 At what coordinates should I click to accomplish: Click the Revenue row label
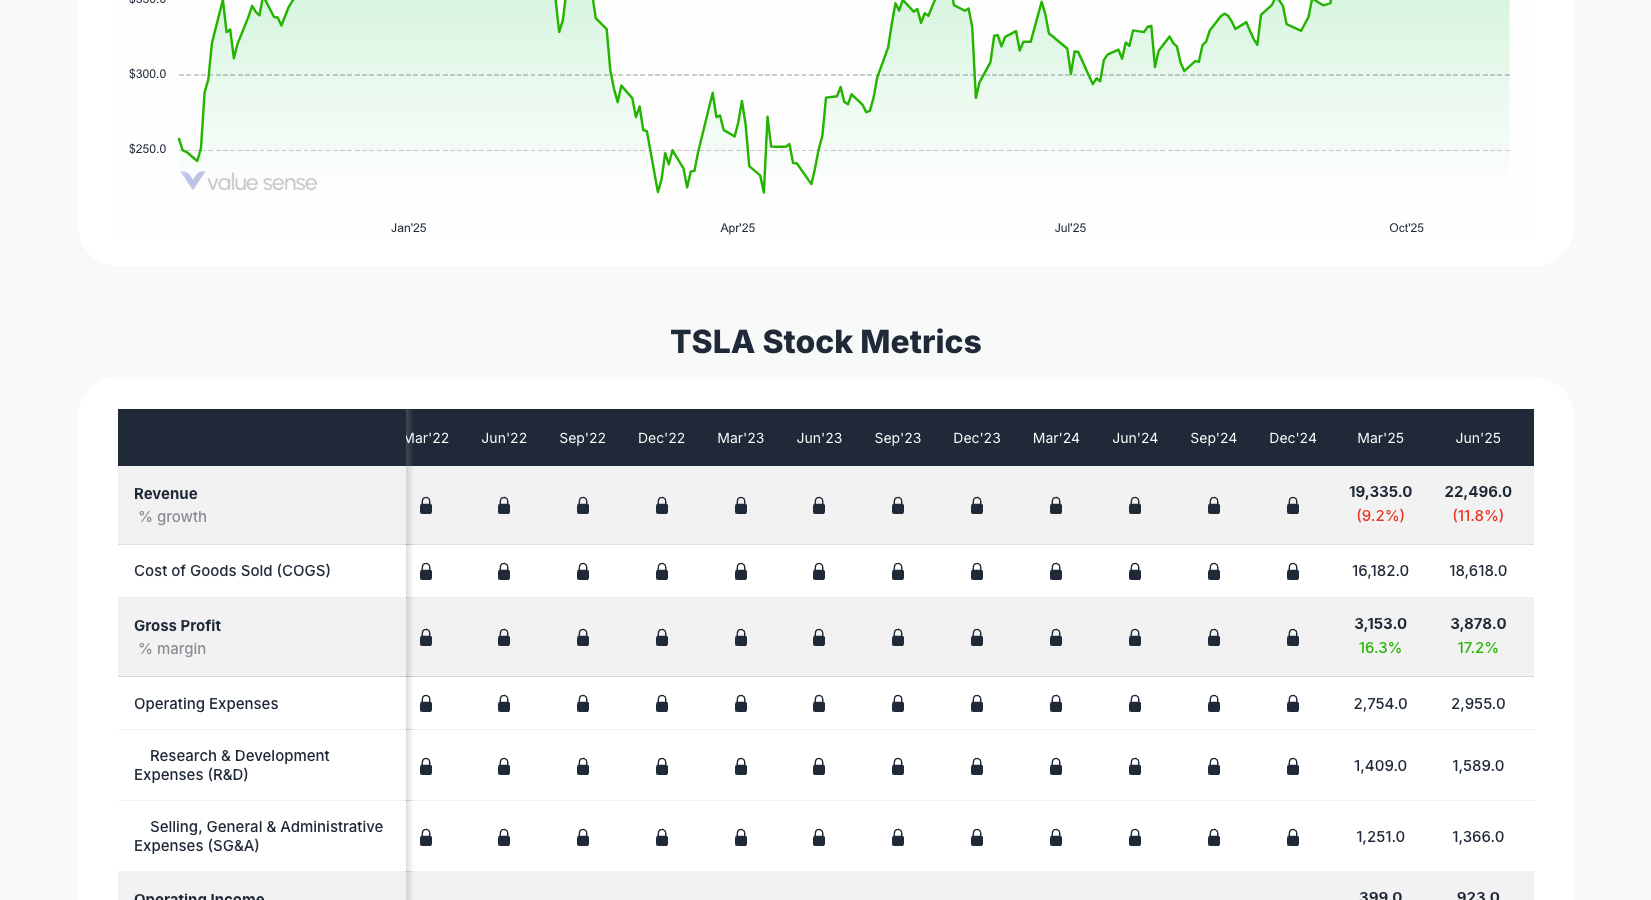[x=165, y=493]
